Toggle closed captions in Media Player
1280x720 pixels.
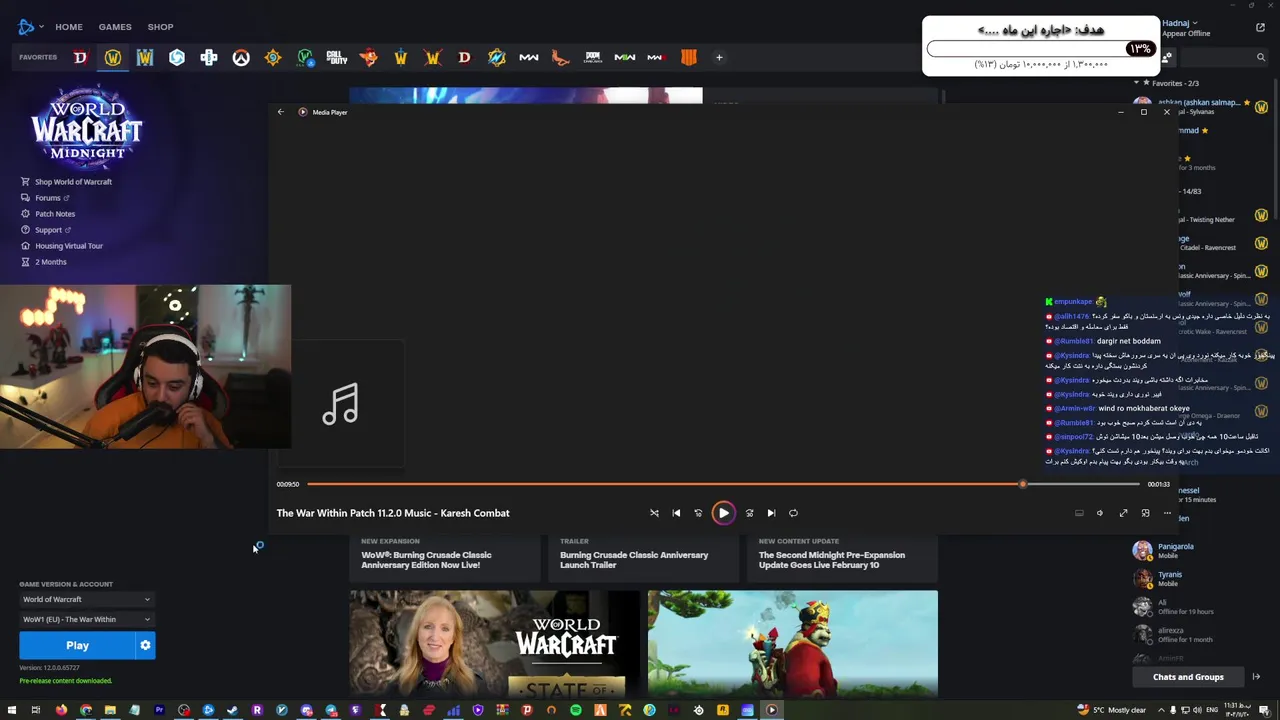1079,513
